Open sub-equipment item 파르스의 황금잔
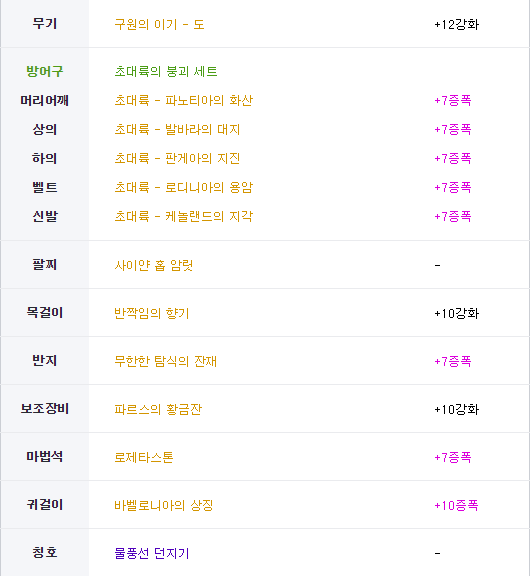The height and width of the screenshot is (576, 532). tap(158, 409)
